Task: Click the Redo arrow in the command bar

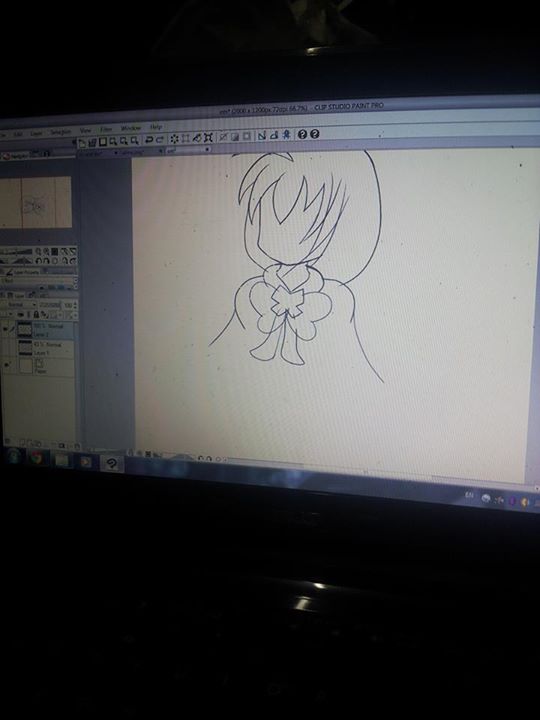Action: pyautogui.click(x=159, y=139)
